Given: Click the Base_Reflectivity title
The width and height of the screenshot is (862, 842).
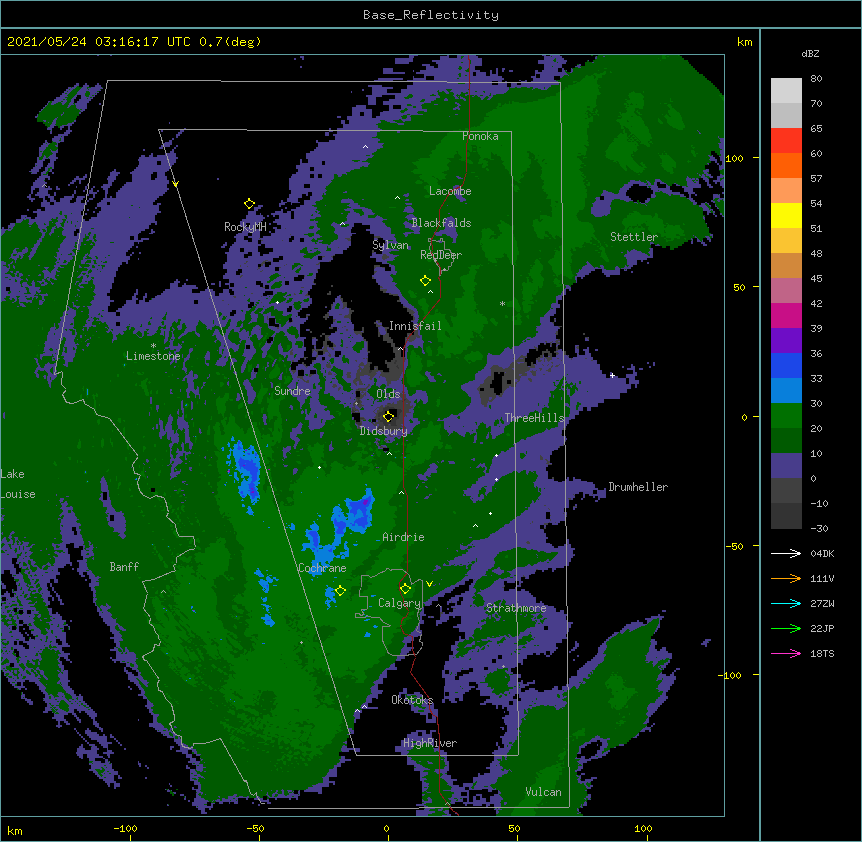Looking at the screenshot, I should click(x=431, y=15).
